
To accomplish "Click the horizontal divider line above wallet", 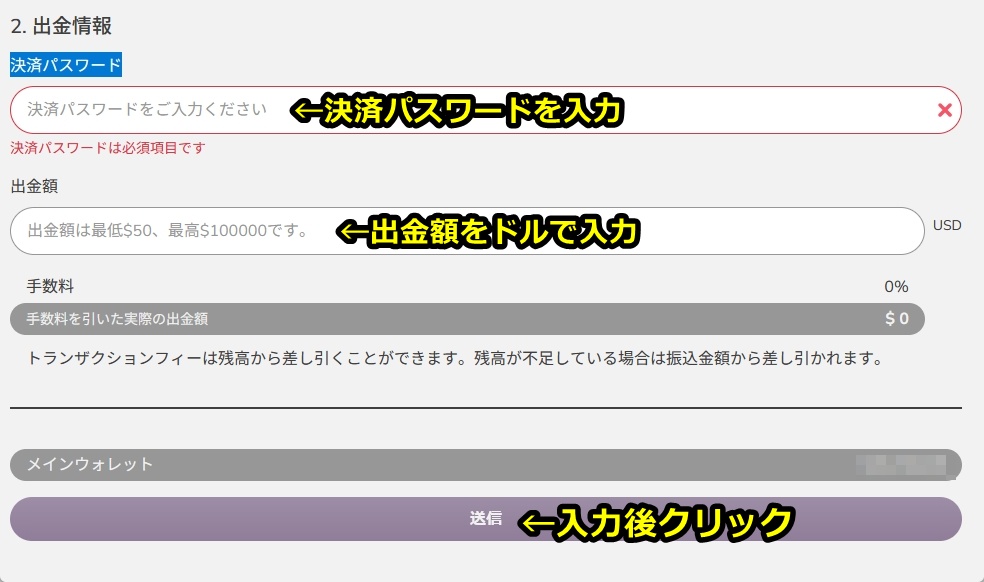I will point(486,408).
